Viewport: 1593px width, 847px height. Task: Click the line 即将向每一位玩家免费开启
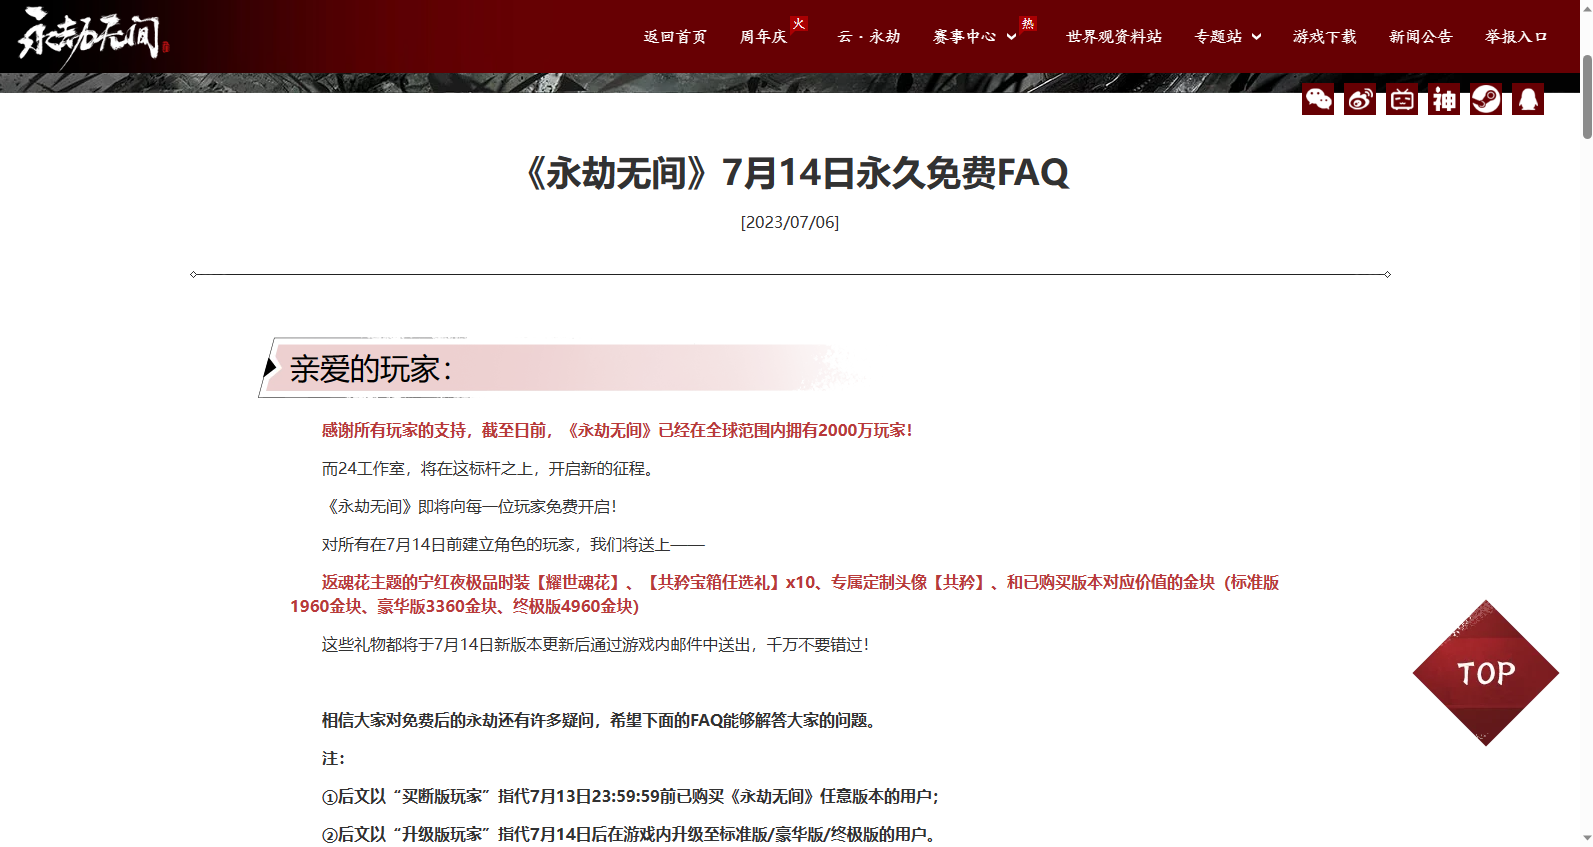(470, 506)
